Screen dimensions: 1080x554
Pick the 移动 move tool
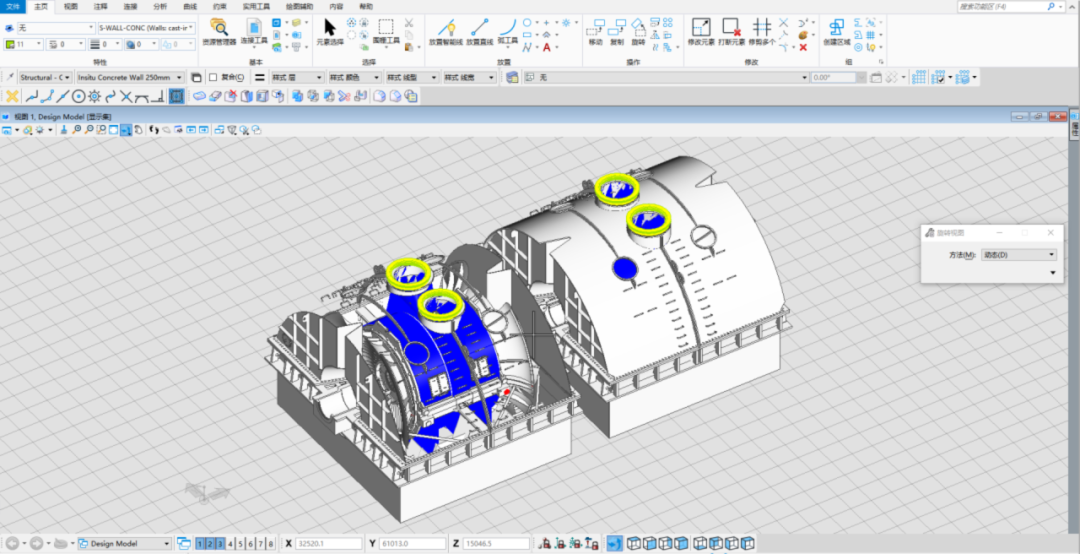click(596, 32)
